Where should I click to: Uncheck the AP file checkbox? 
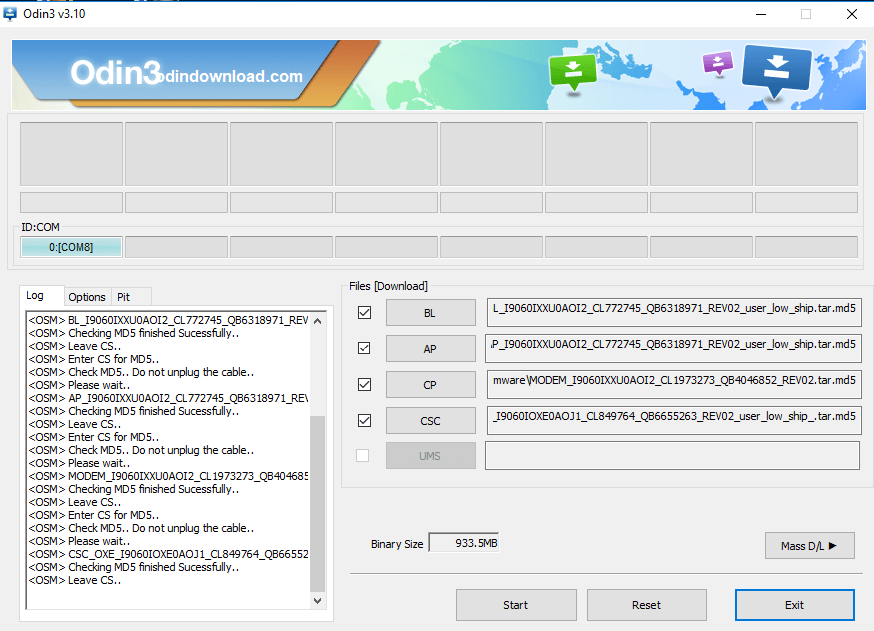(x=365, y=348)
